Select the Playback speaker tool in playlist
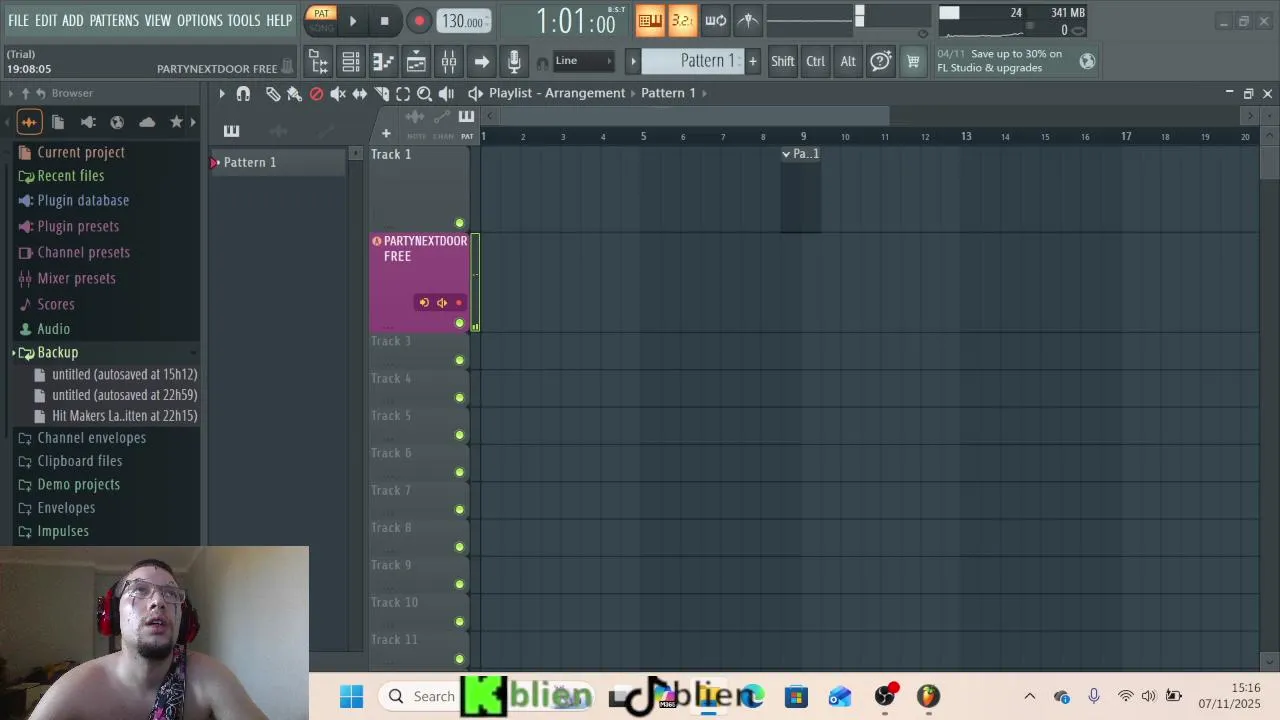This screenshot has width=1280, height=720. [x=446, y=93]
